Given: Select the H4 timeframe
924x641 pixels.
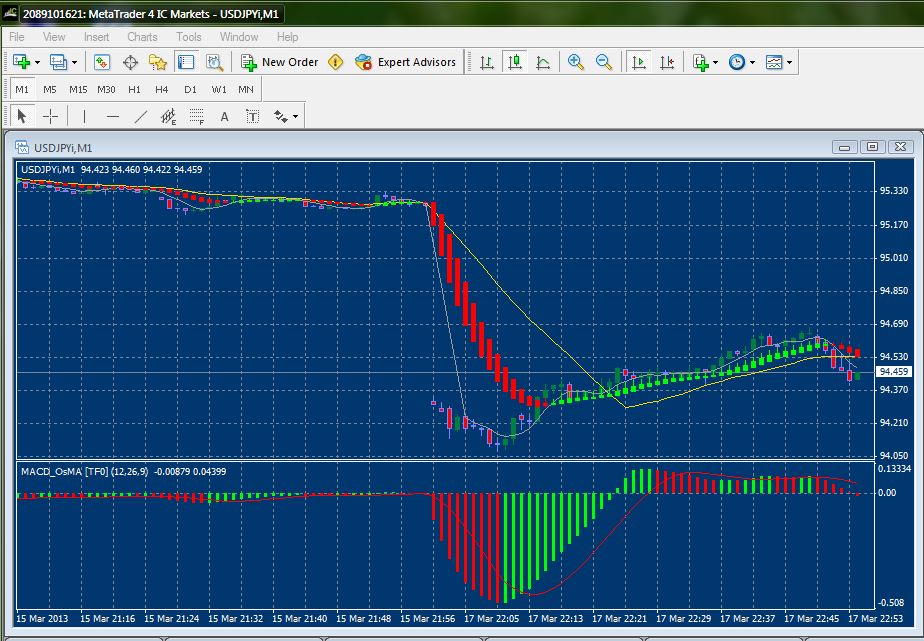Looking at the screenshot, I should tap(162, 89).
